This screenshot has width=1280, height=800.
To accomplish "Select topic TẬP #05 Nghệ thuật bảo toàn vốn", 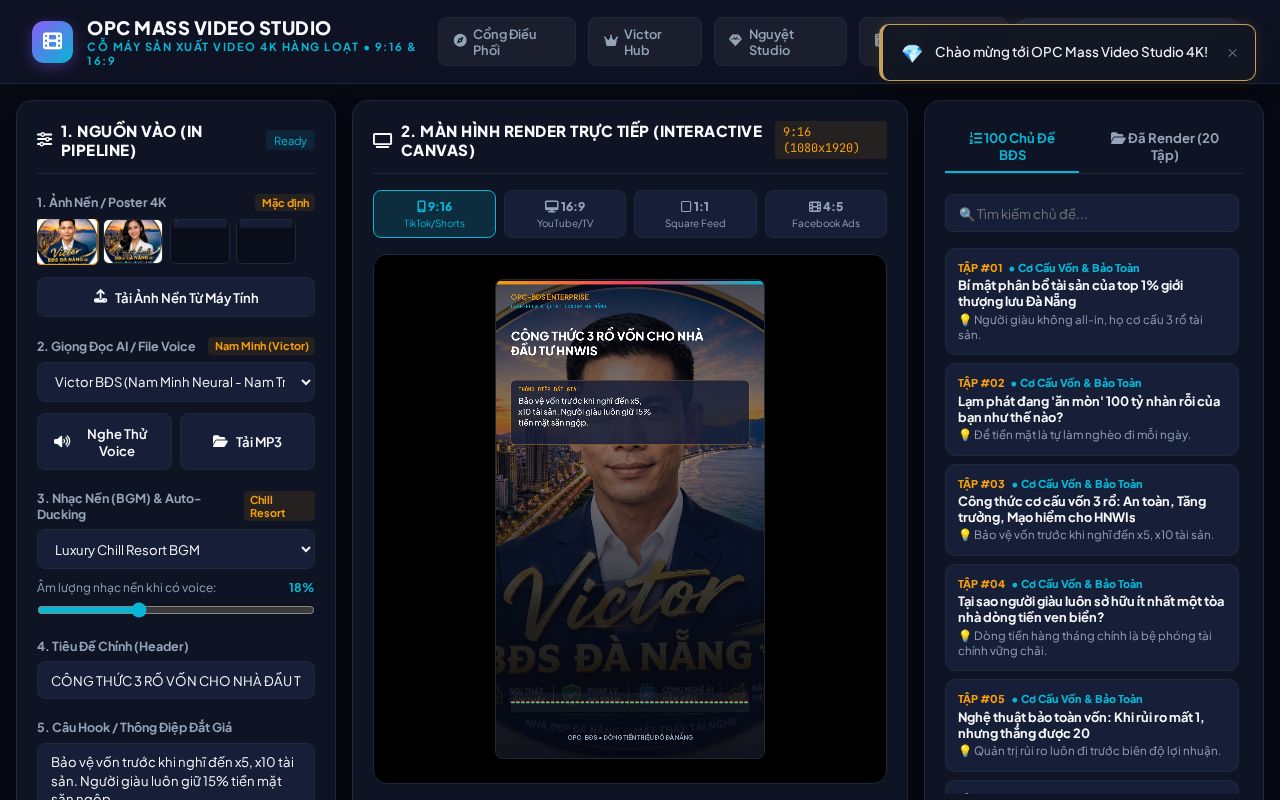I will pos(1092,726).
